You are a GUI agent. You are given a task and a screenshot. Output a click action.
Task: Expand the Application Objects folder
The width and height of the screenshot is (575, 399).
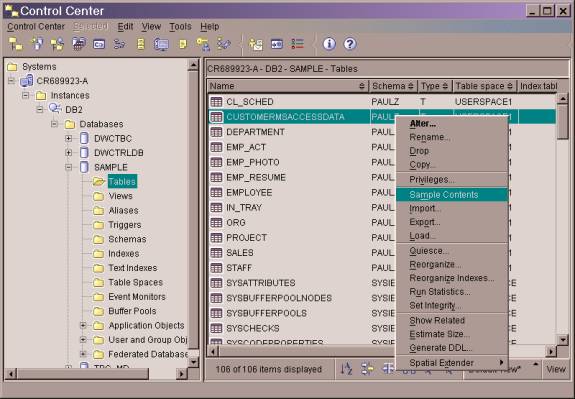pos(83,325)
